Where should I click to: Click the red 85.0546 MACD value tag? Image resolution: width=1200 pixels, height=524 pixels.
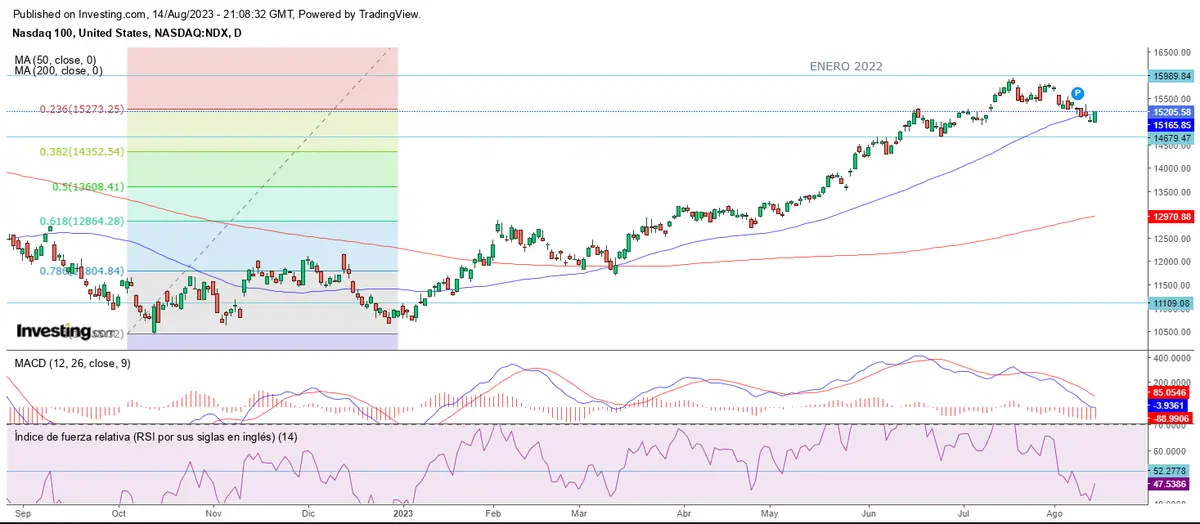[1172, 395]
